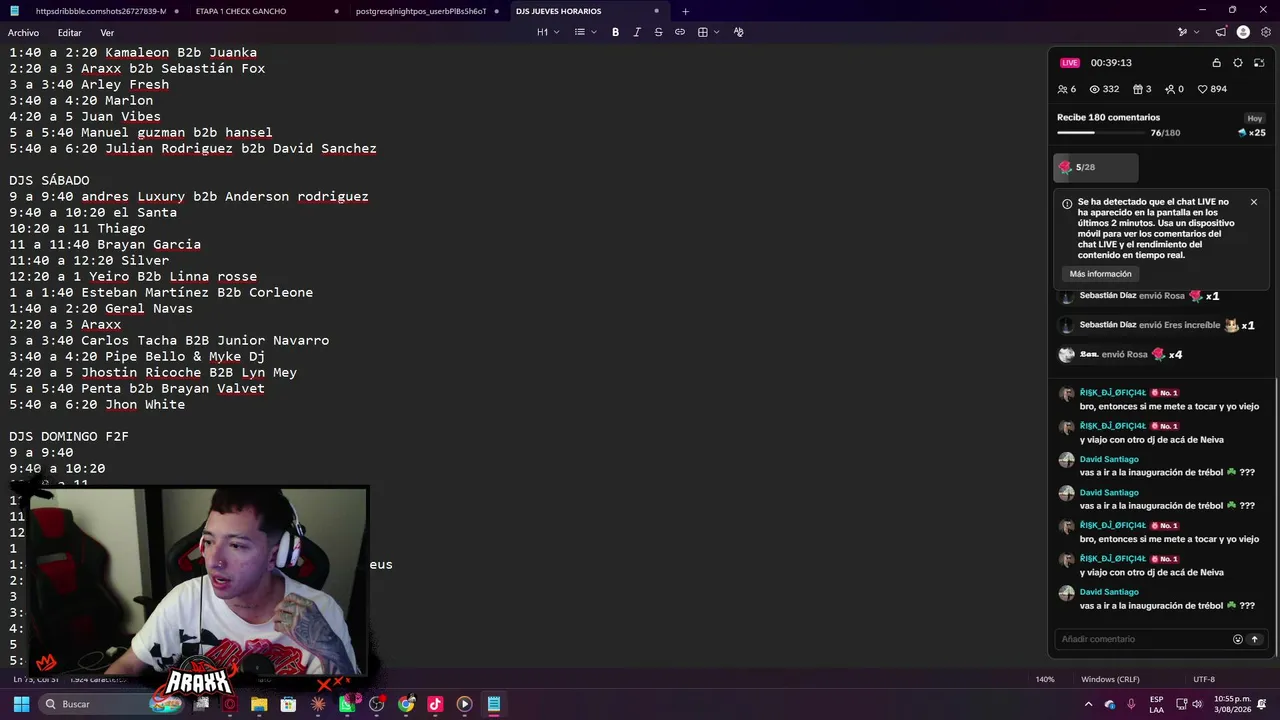1280x720 pixels.
Task: Open David Santiago's first comment username
Action: (1109, 459)
